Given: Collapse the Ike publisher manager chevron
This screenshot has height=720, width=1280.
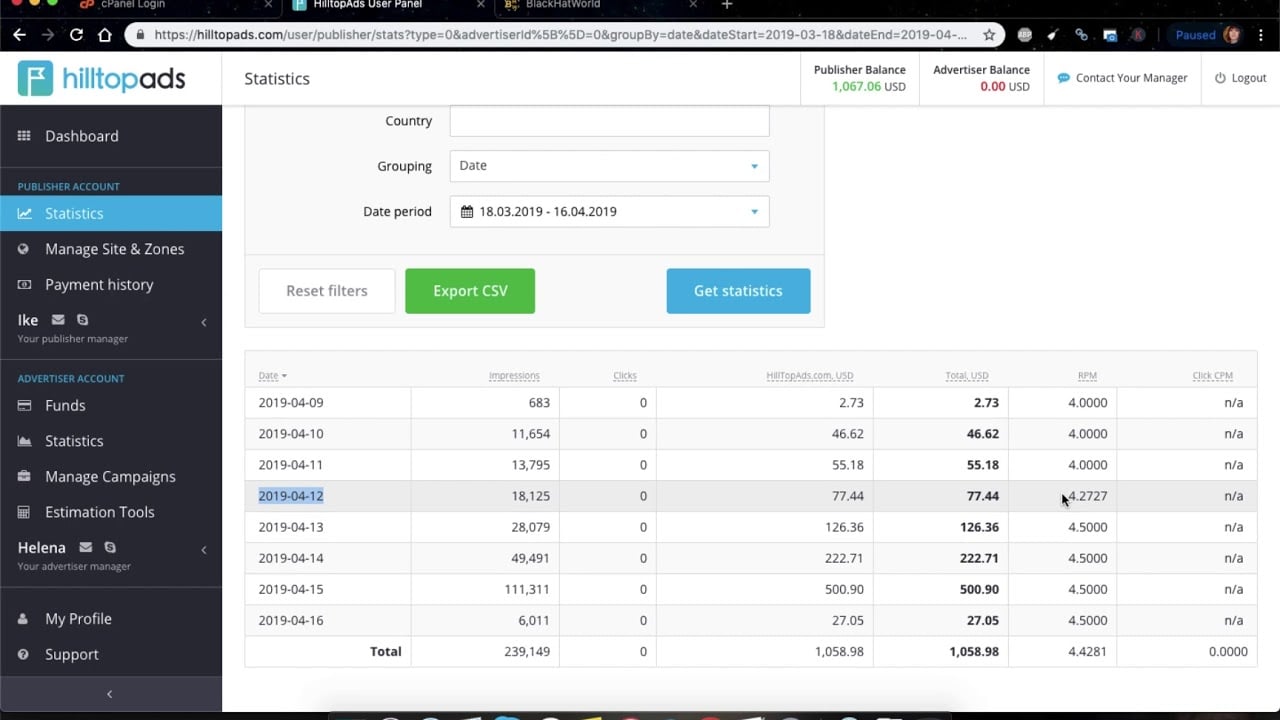Looking at the screenshot, I should click(204, 322).
